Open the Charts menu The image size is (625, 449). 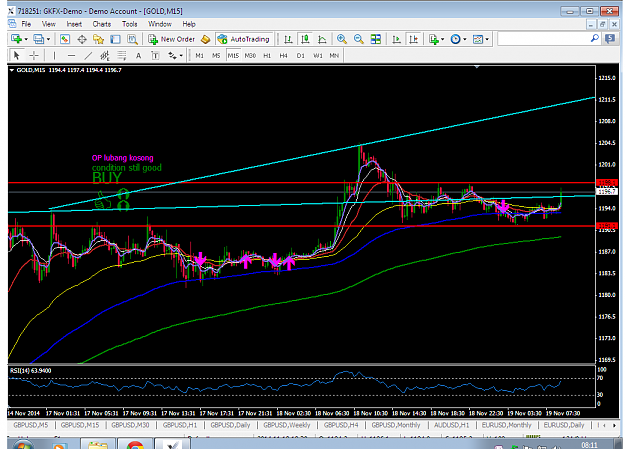point(102,24)
